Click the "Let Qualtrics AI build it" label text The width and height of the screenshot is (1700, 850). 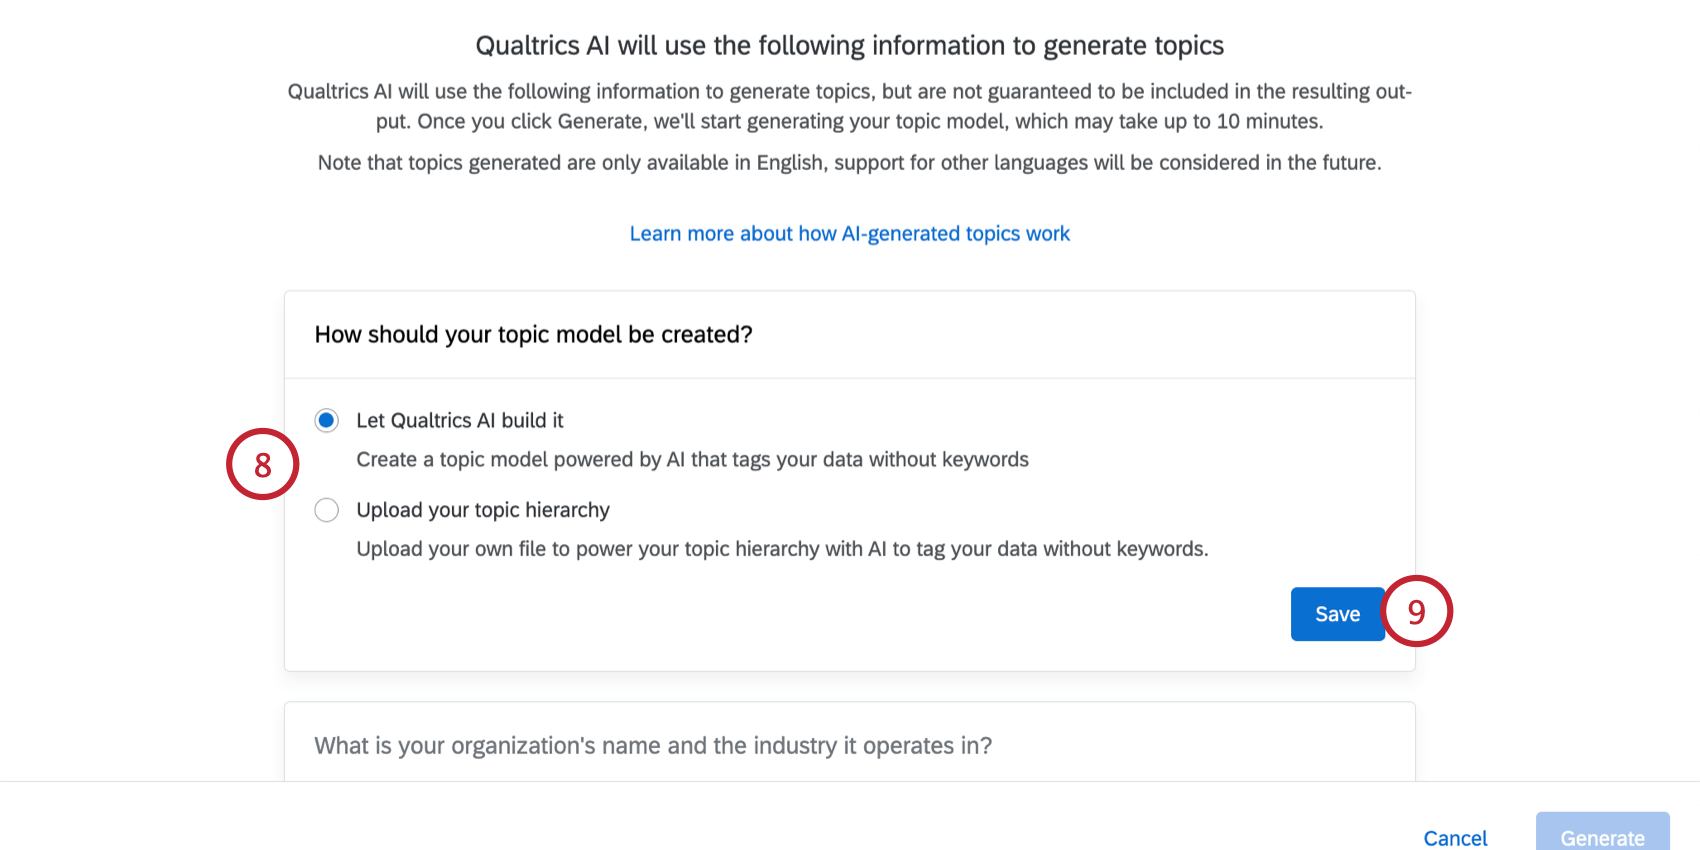pyautogui.click(x=459, y=421)
